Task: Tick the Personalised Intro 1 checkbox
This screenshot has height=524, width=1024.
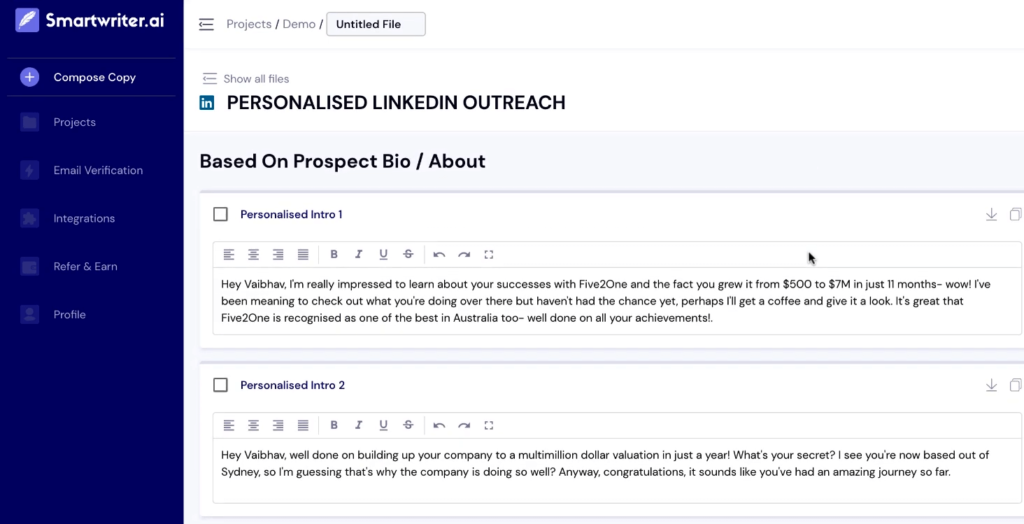Action: pyautogui.click(x=221, y=214)
